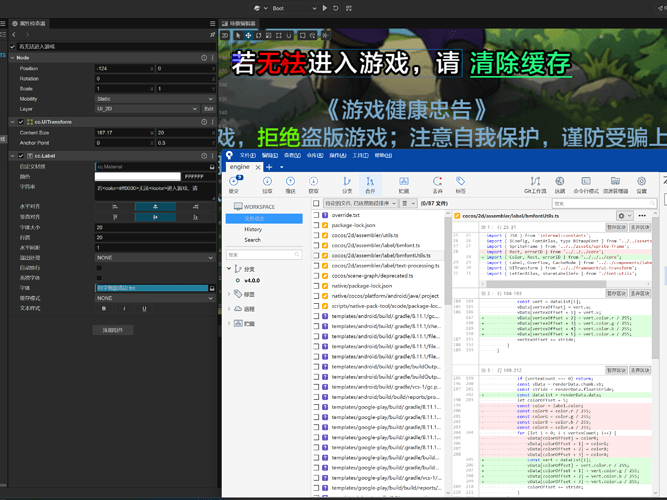Click the white color swatch in cc.Label
The image size is (667, 500).
tap(137, 177)
